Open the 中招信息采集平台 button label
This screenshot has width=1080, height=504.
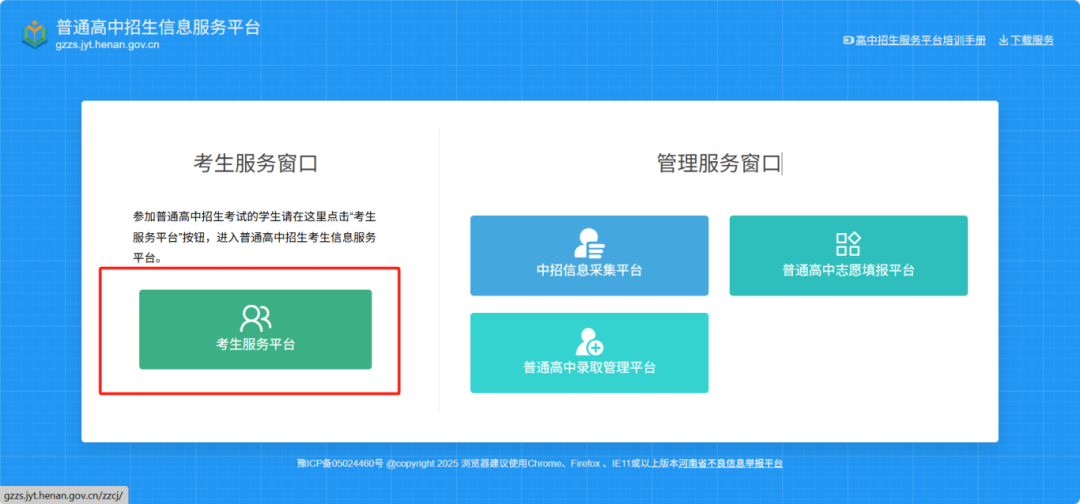pos(589,270)
